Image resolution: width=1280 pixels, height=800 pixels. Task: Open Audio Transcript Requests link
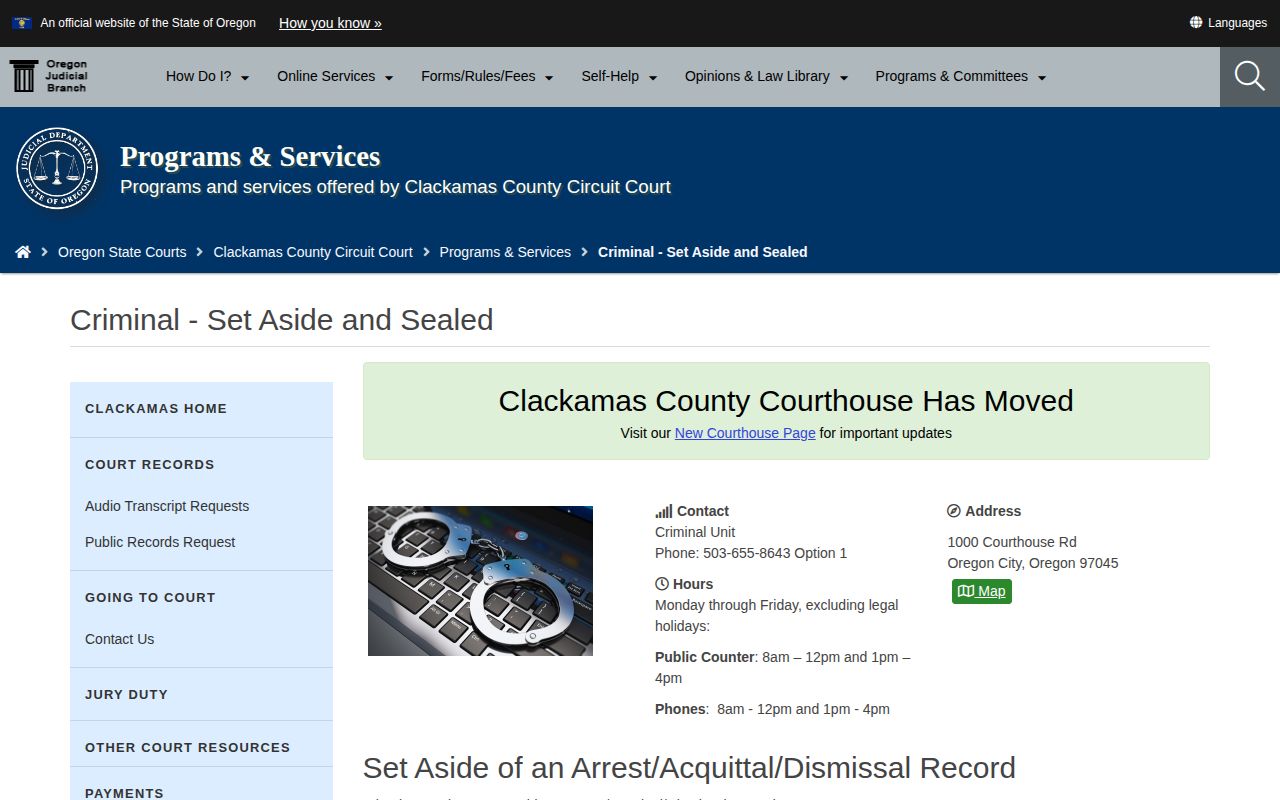[x=167, y=506]
